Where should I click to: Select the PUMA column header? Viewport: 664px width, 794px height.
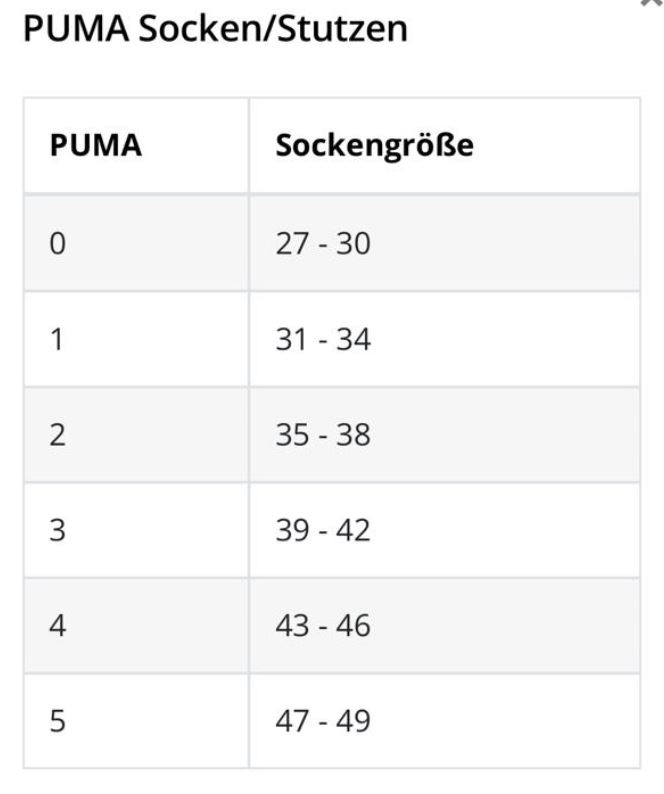95,146
